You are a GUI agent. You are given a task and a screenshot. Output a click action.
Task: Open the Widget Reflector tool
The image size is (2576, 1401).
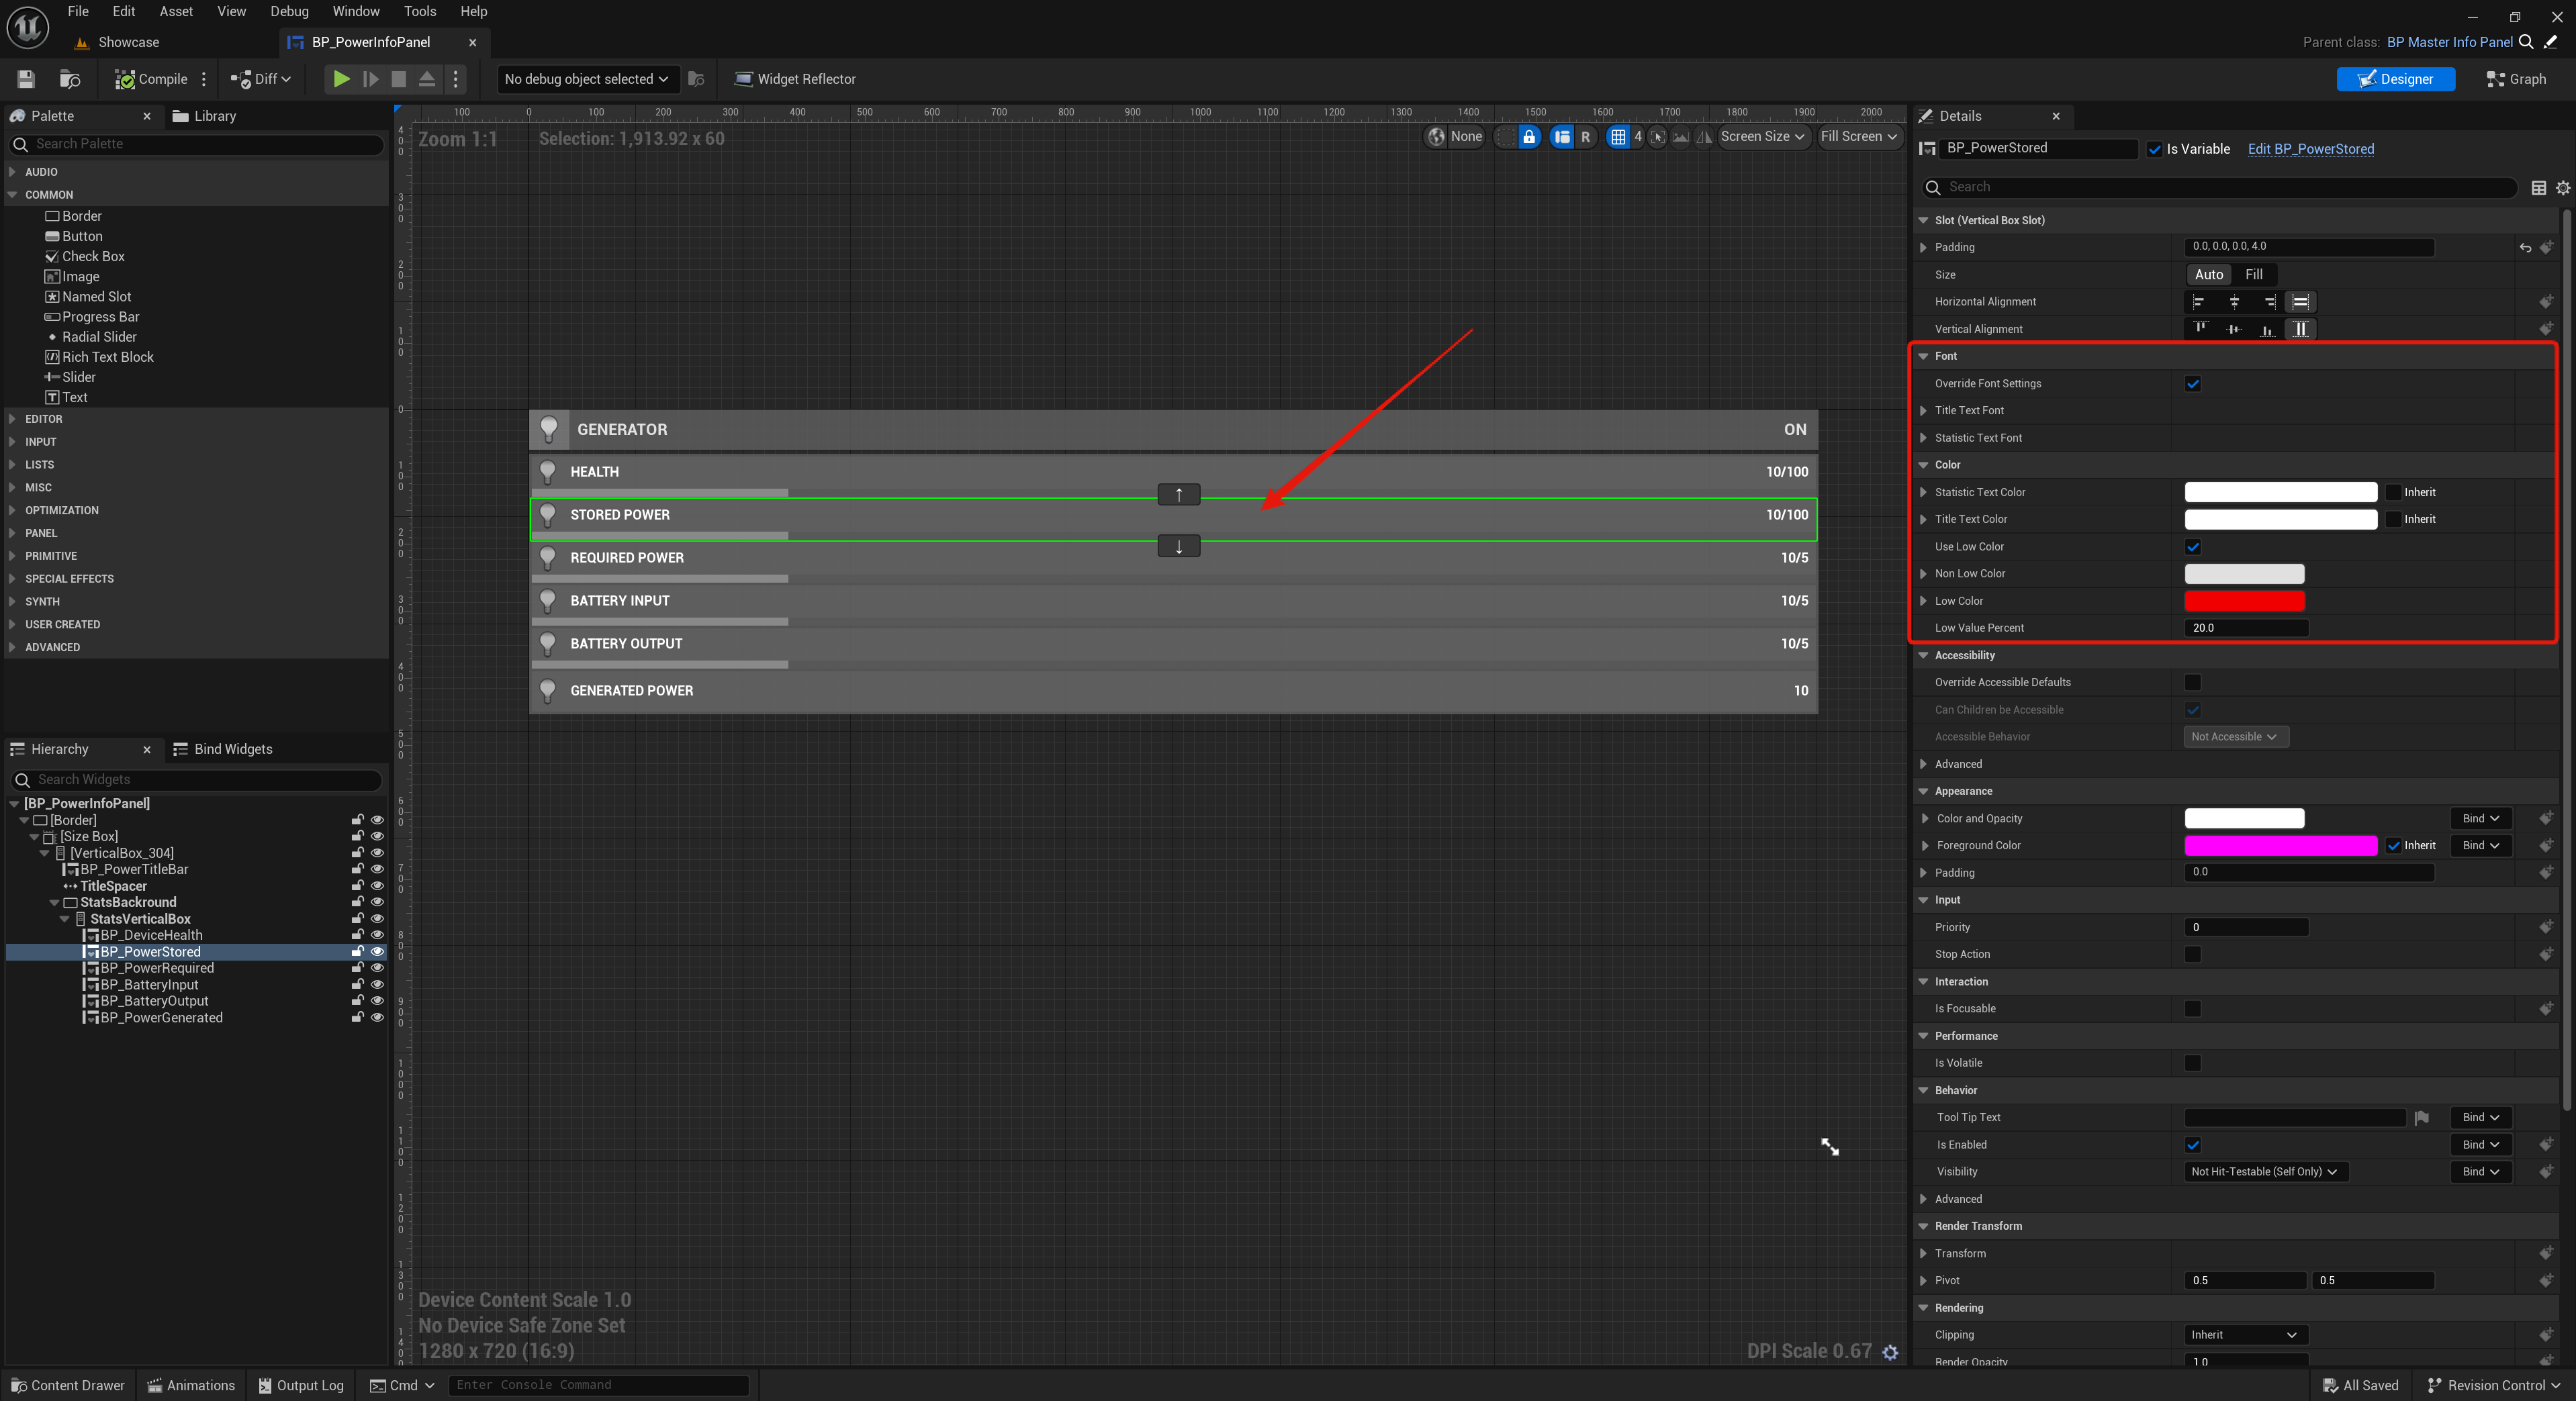[x=795, y=79]
